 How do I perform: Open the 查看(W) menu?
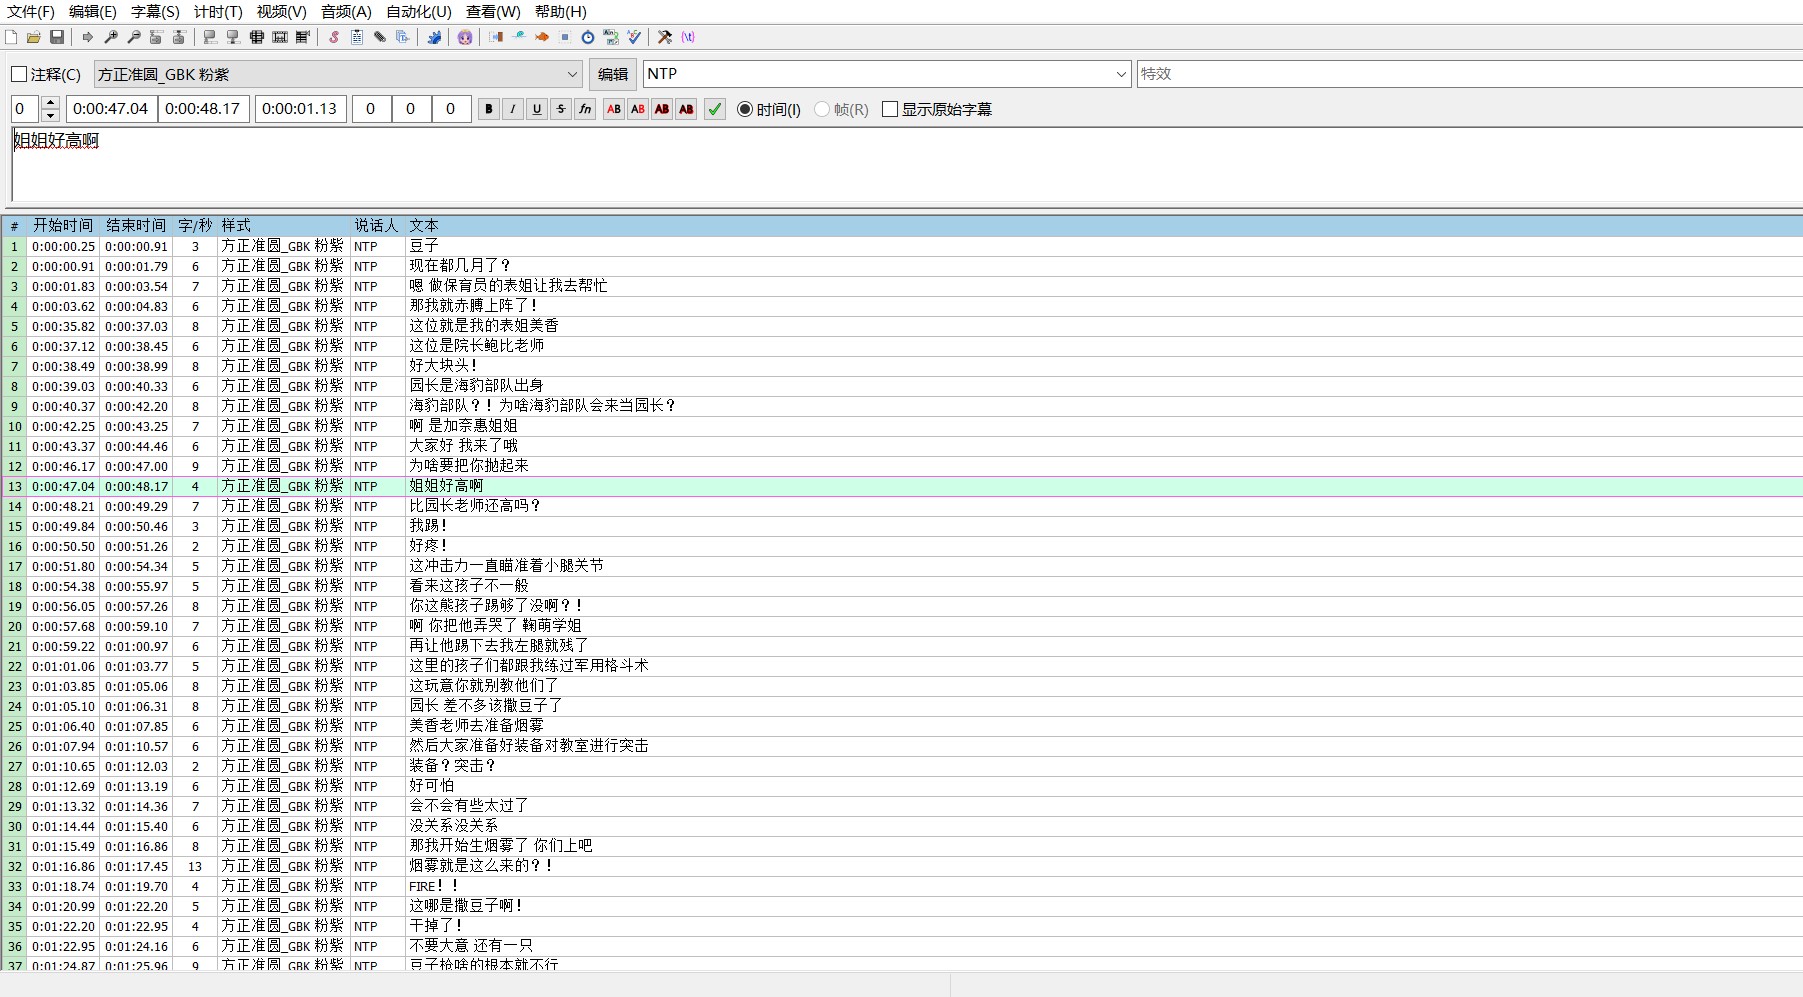tap(493, 12)
